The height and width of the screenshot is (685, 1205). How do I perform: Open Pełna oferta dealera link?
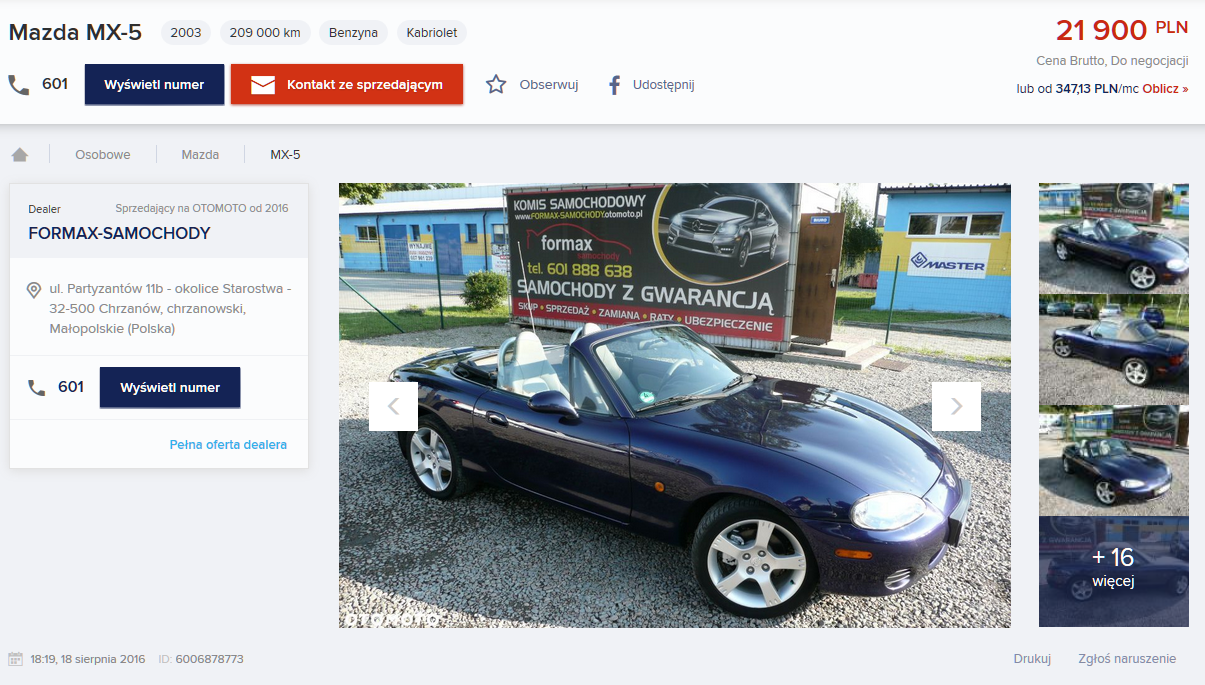point(228,445)
